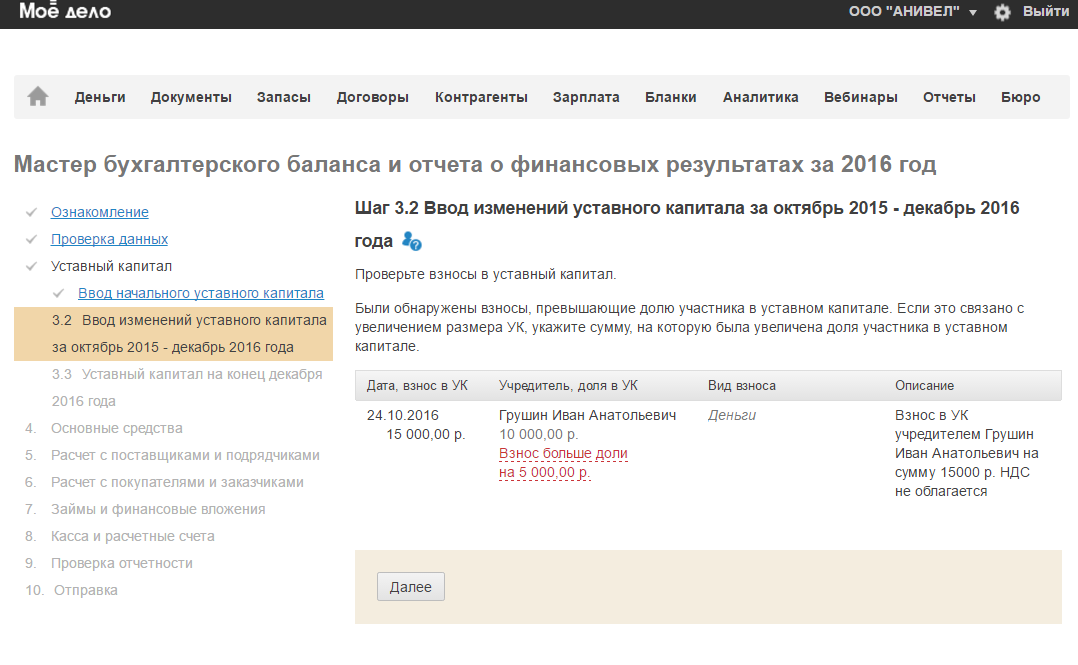Select step 8 Касса и расчетные счета
This screenshot has height=665, width=1078.
pyautogui.click(x=120, y=536)
